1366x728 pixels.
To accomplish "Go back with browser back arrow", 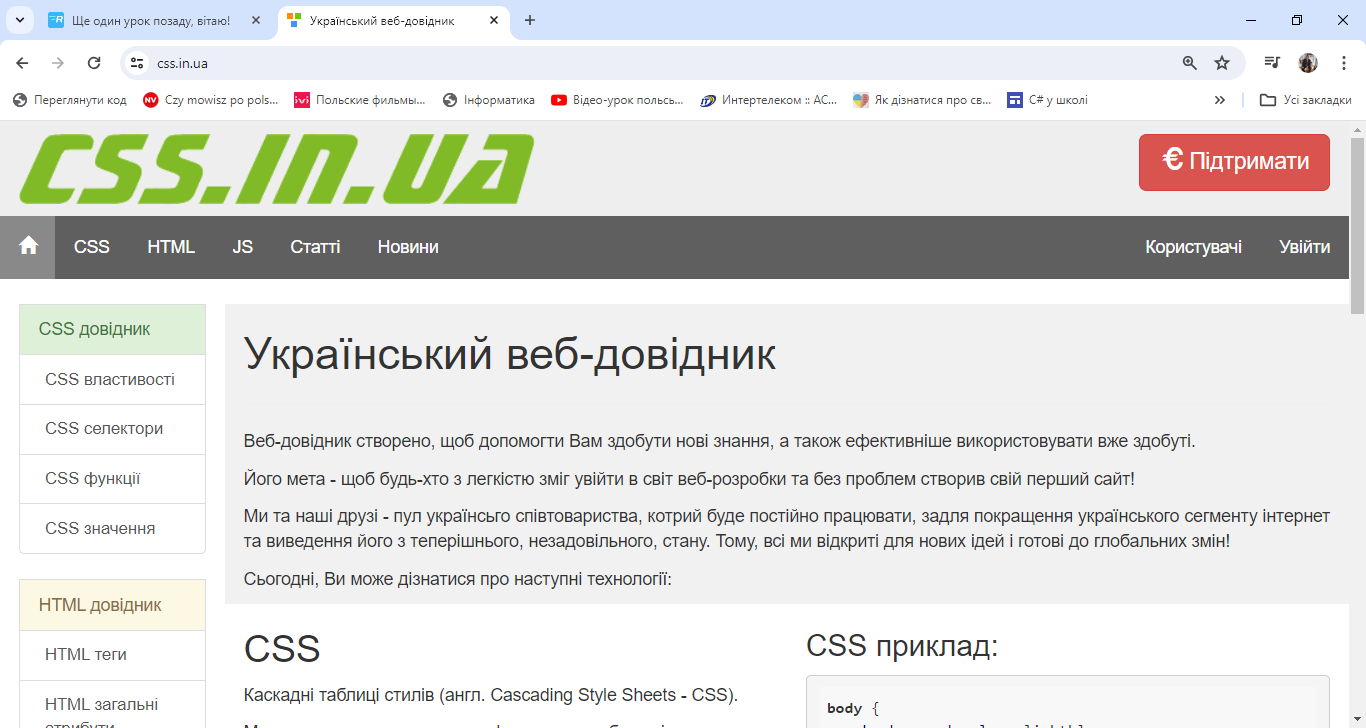I will tap(22, 62).
